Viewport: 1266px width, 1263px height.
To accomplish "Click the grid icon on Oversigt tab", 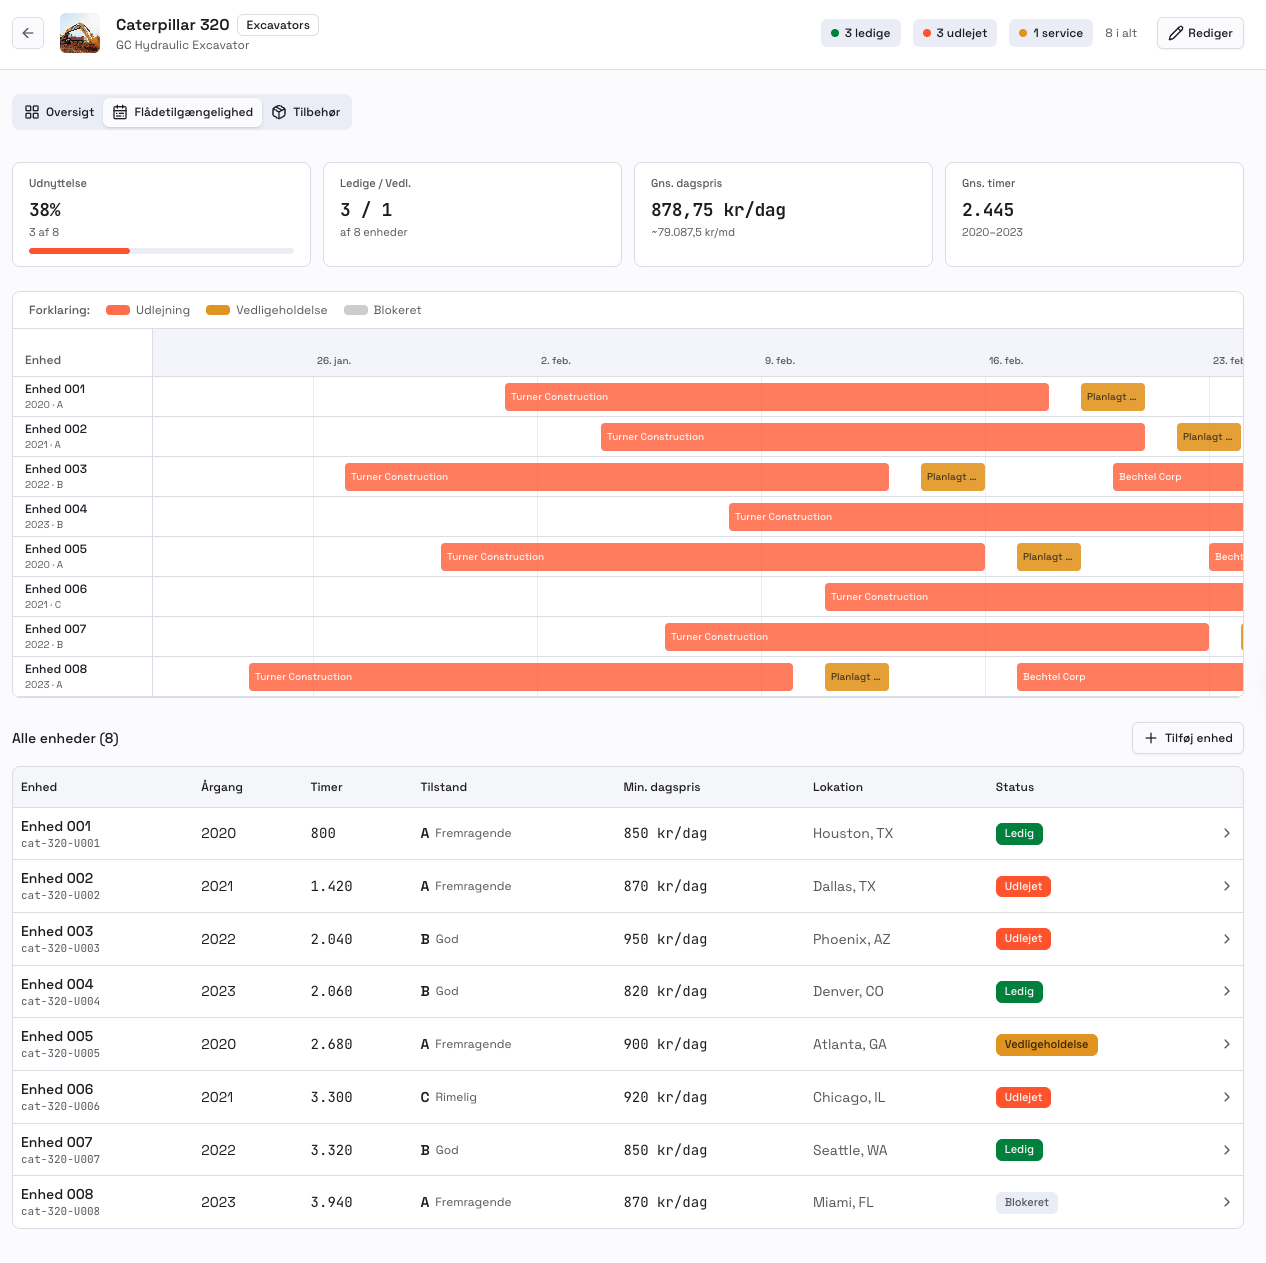I will (32, 112).
